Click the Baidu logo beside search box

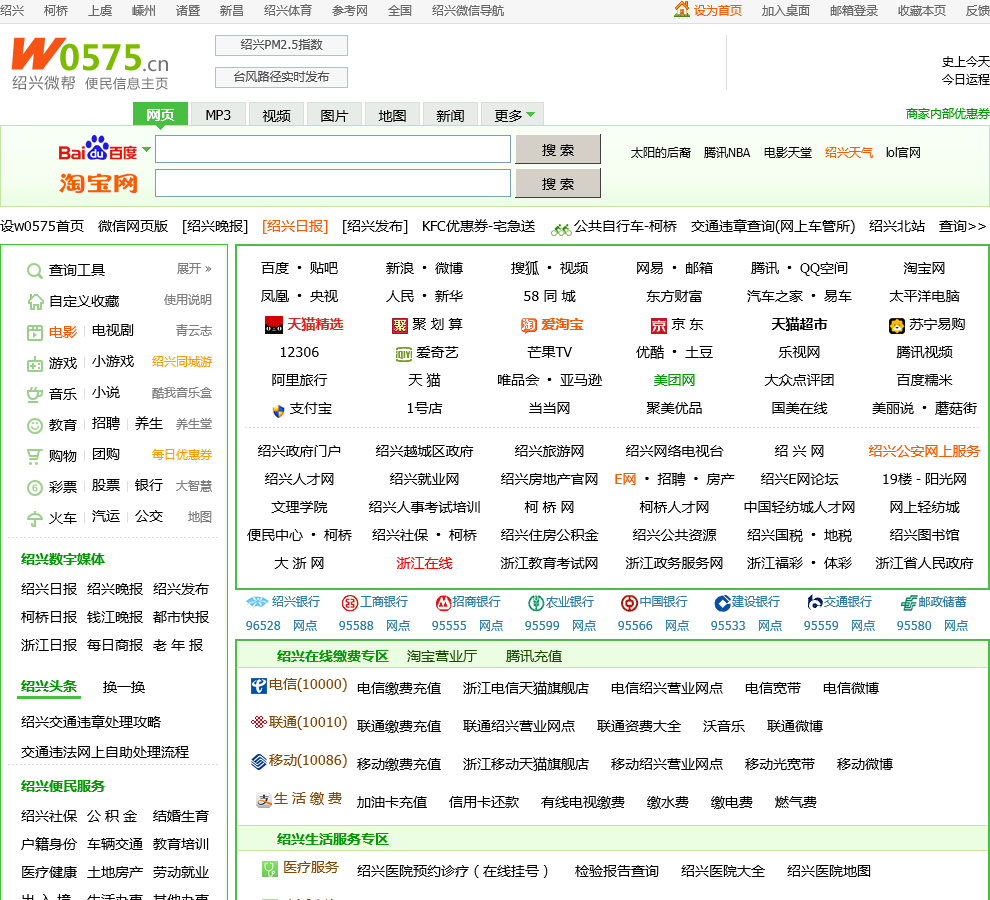tap(97, 150)
